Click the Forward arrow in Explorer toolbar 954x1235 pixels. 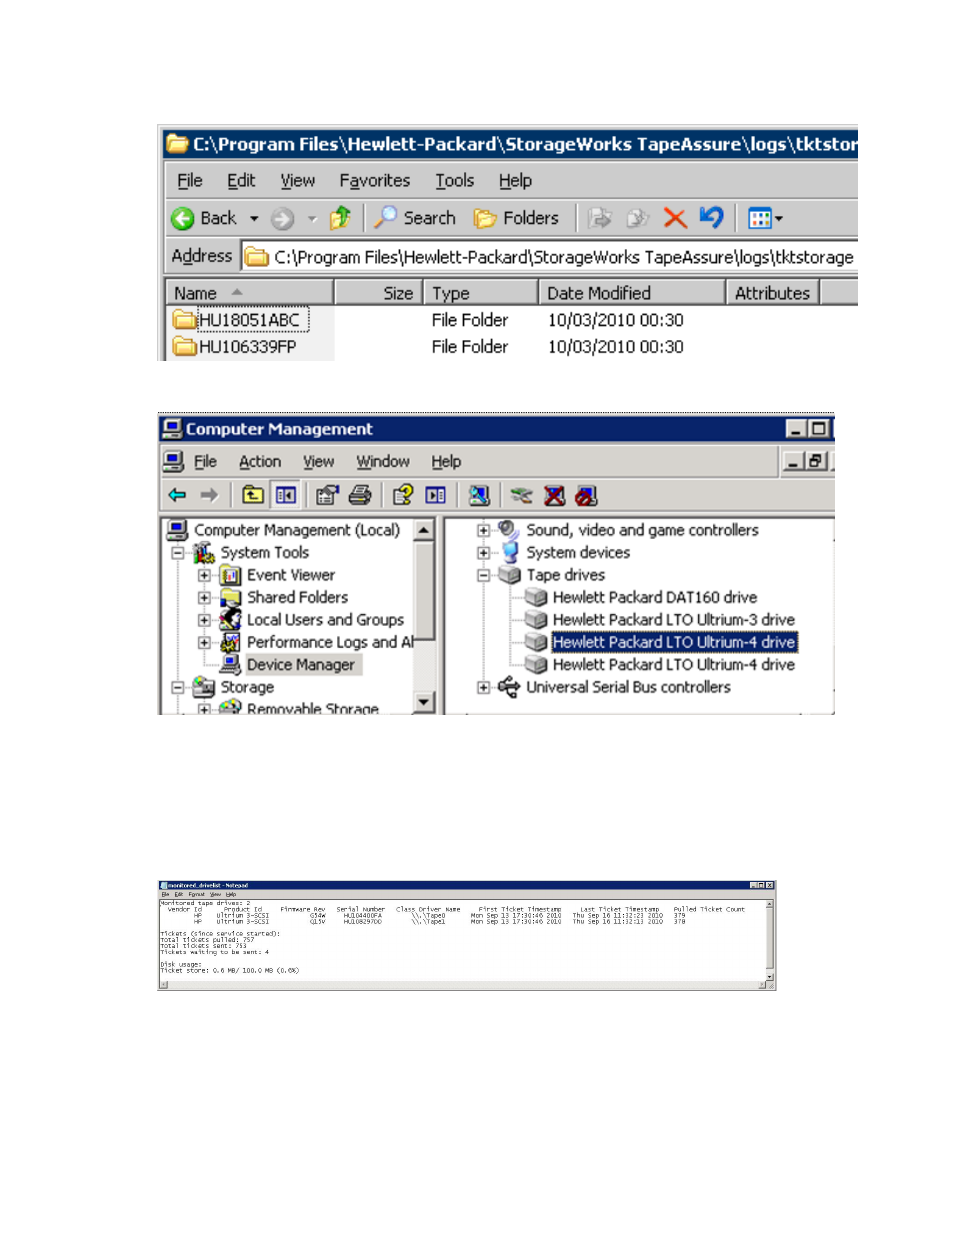[x=283, y=218]
